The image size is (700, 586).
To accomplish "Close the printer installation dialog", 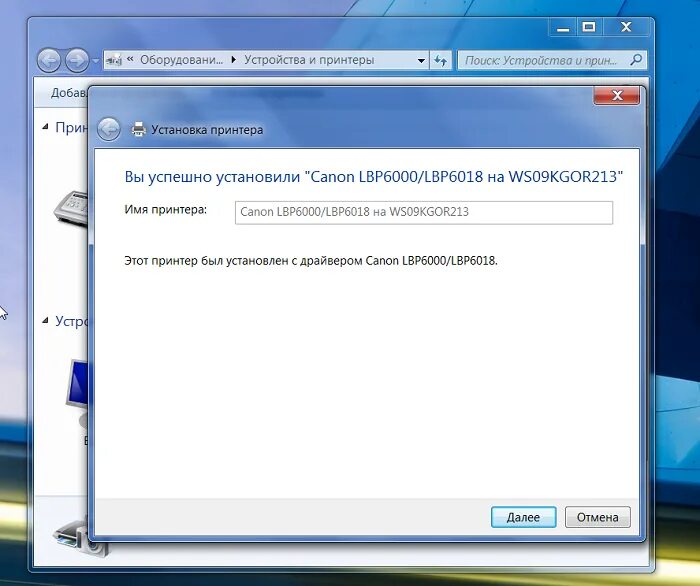I will click(x=617, y=95).
